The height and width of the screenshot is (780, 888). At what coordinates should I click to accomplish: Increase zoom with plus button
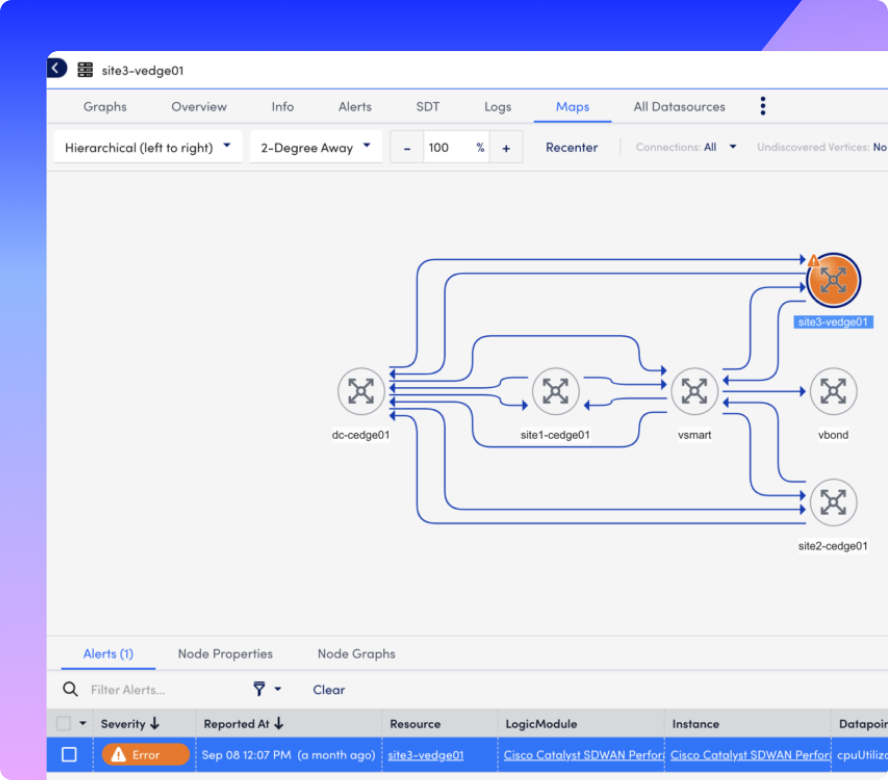[506, 148]
